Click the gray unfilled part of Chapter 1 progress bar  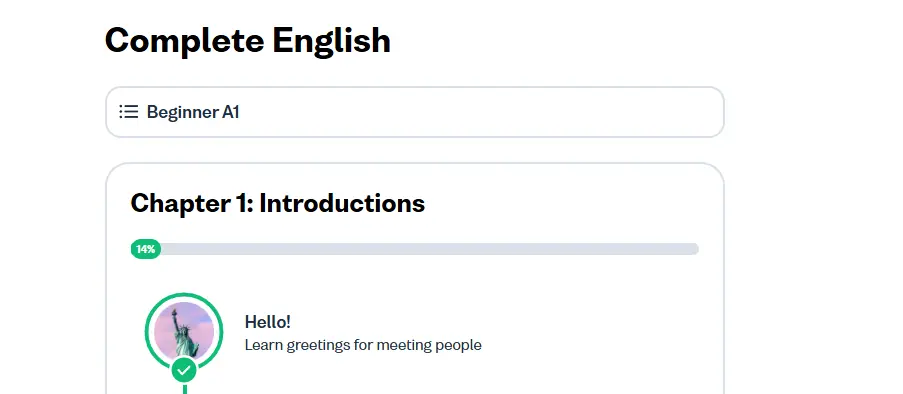(430, 249)
